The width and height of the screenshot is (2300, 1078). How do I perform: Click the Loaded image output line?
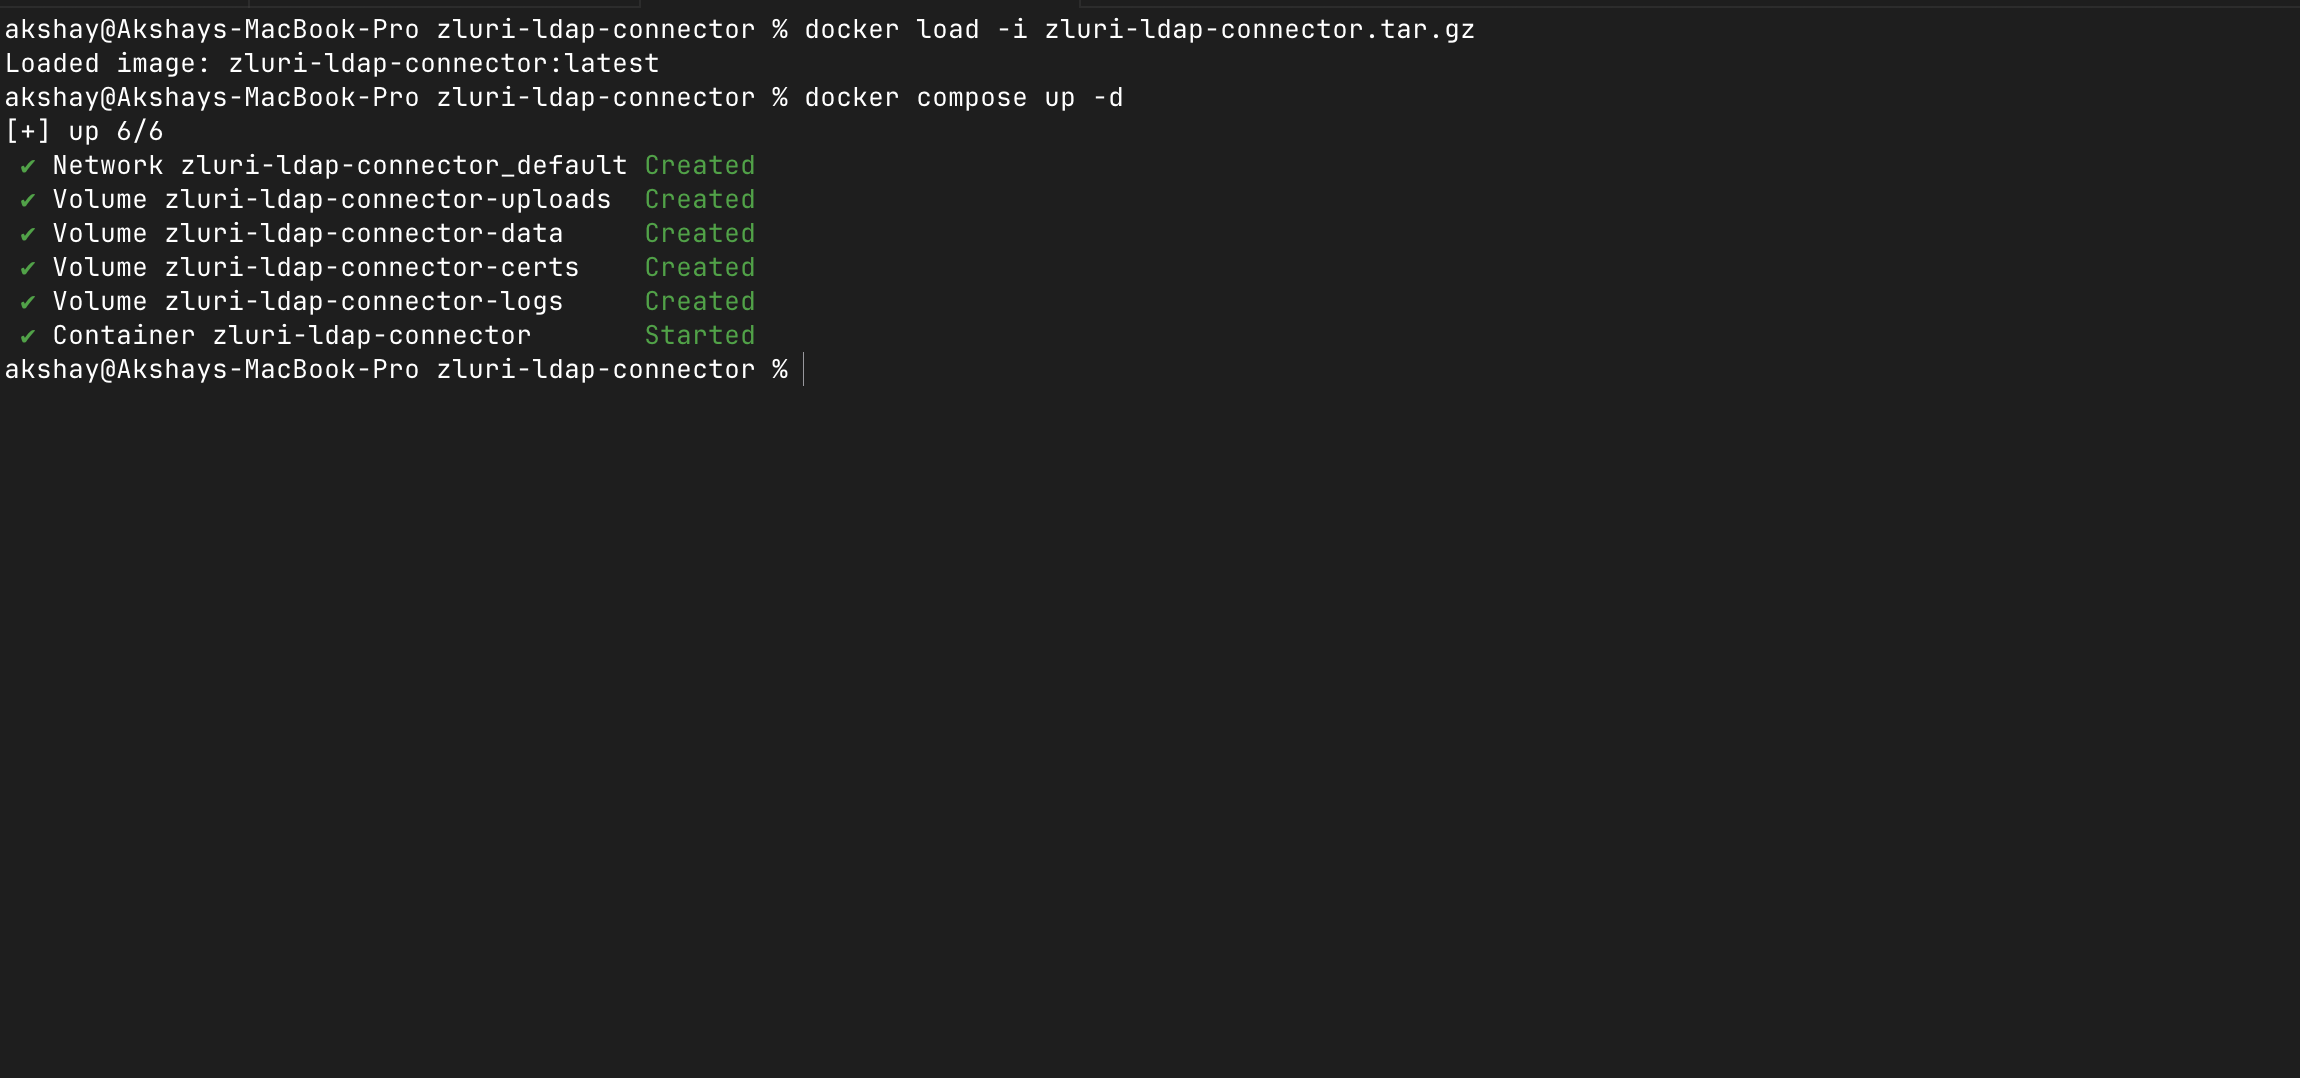332,63
